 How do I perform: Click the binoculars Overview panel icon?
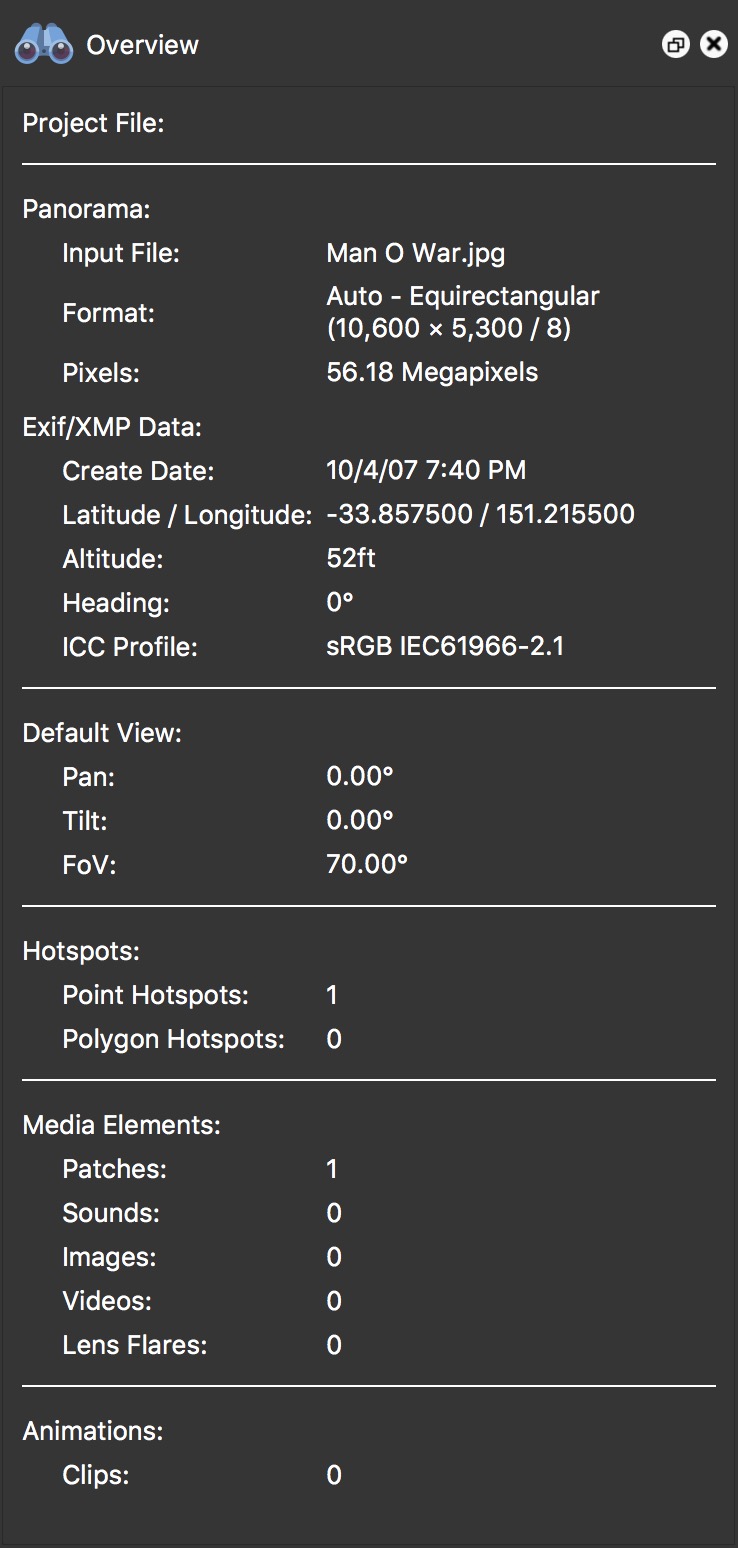tap(40, 44)
